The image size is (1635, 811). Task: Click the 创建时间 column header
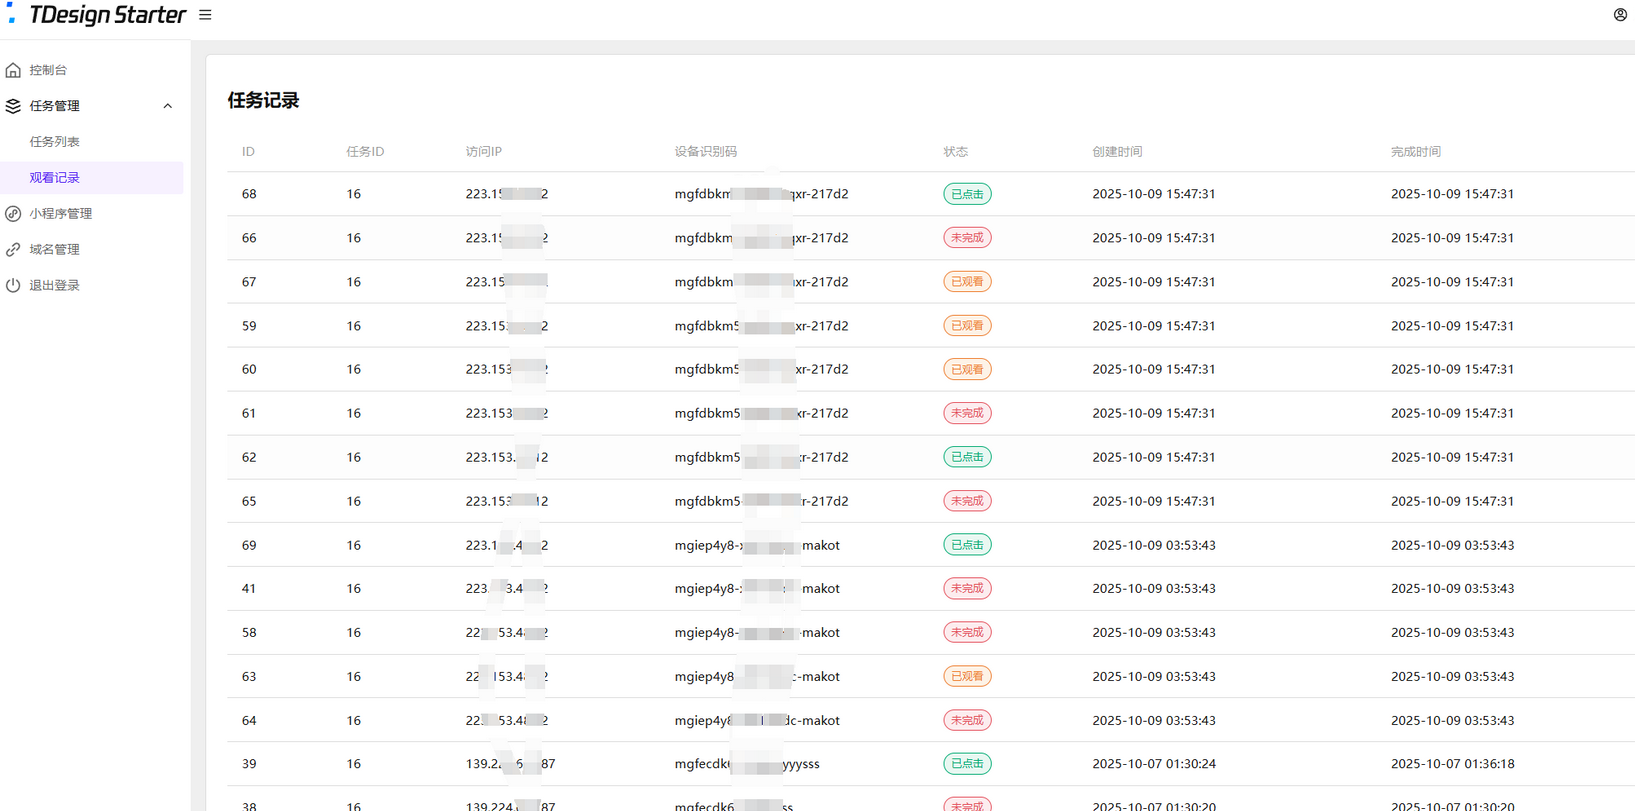[x=1117, y=152]
